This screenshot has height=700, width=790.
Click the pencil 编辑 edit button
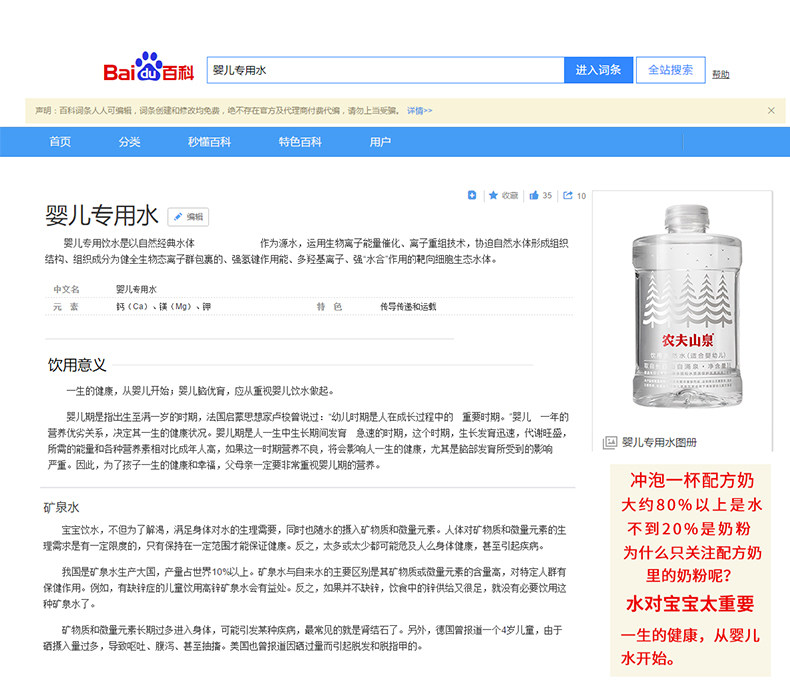point(188,217)
